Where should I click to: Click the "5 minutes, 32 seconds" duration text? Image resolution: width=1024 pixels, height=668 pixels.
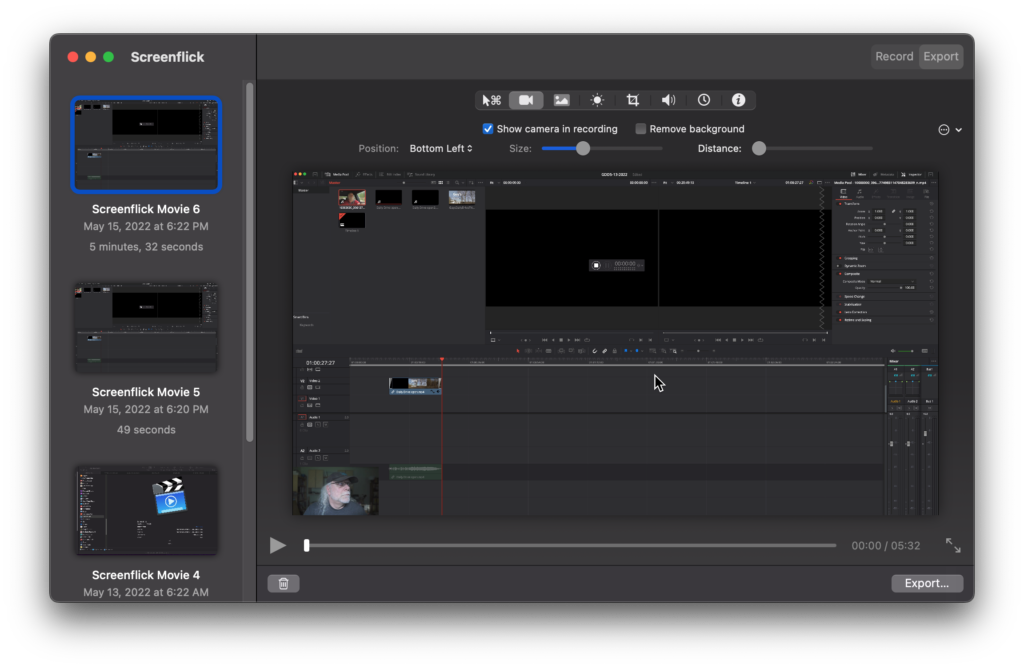point(146,247)
